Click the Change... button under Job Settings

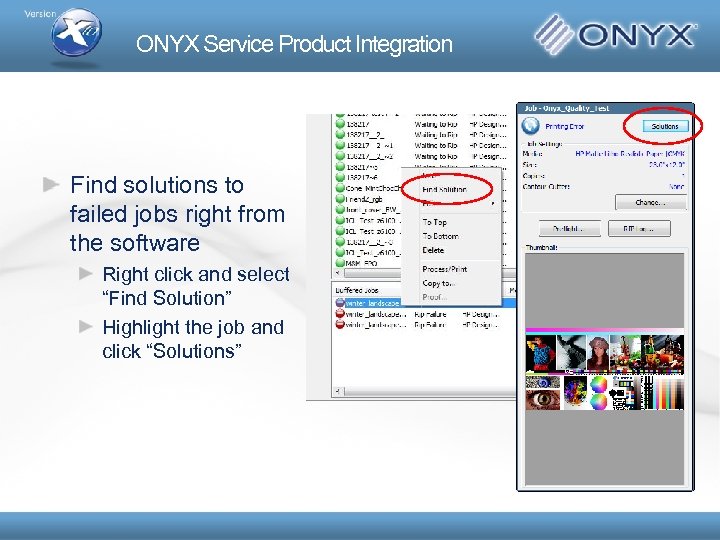[651, 202]
